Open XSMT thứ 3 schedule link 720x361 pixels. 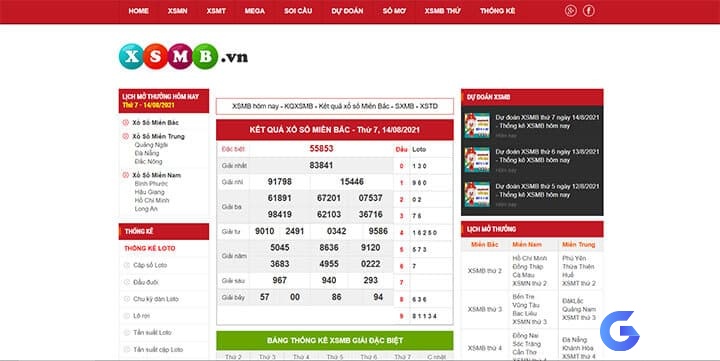coord(579,318)
